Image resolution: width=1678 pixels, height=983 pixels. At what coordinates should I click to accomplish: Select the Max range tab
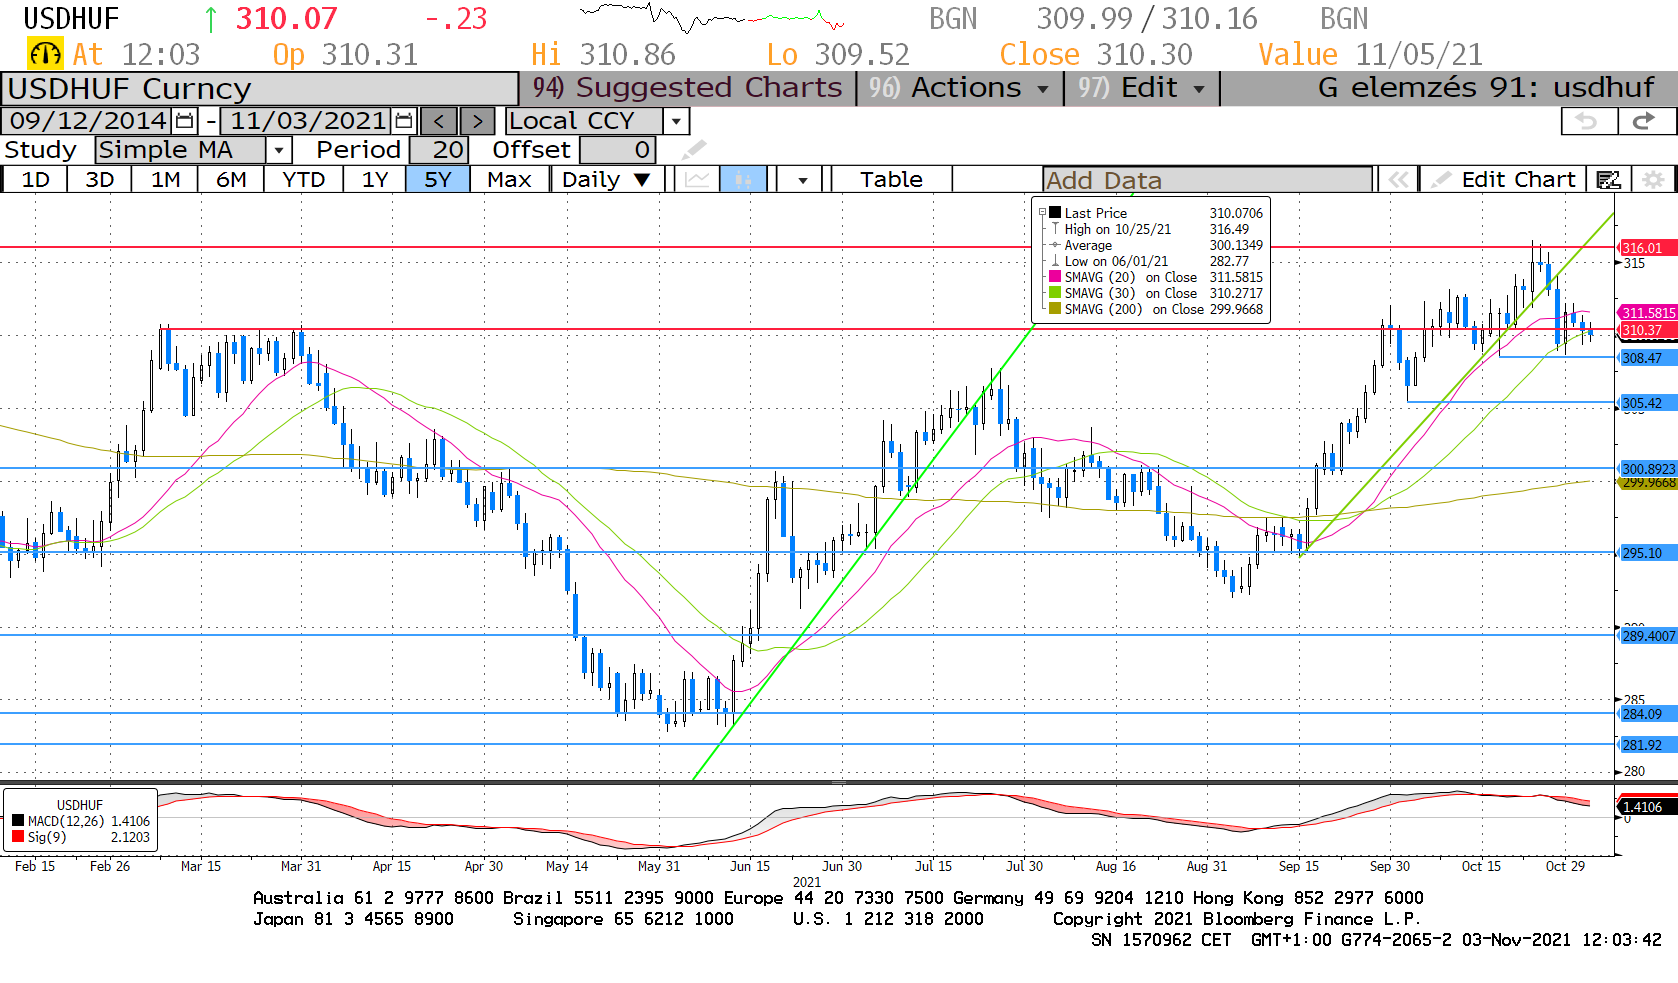(509, 180)
